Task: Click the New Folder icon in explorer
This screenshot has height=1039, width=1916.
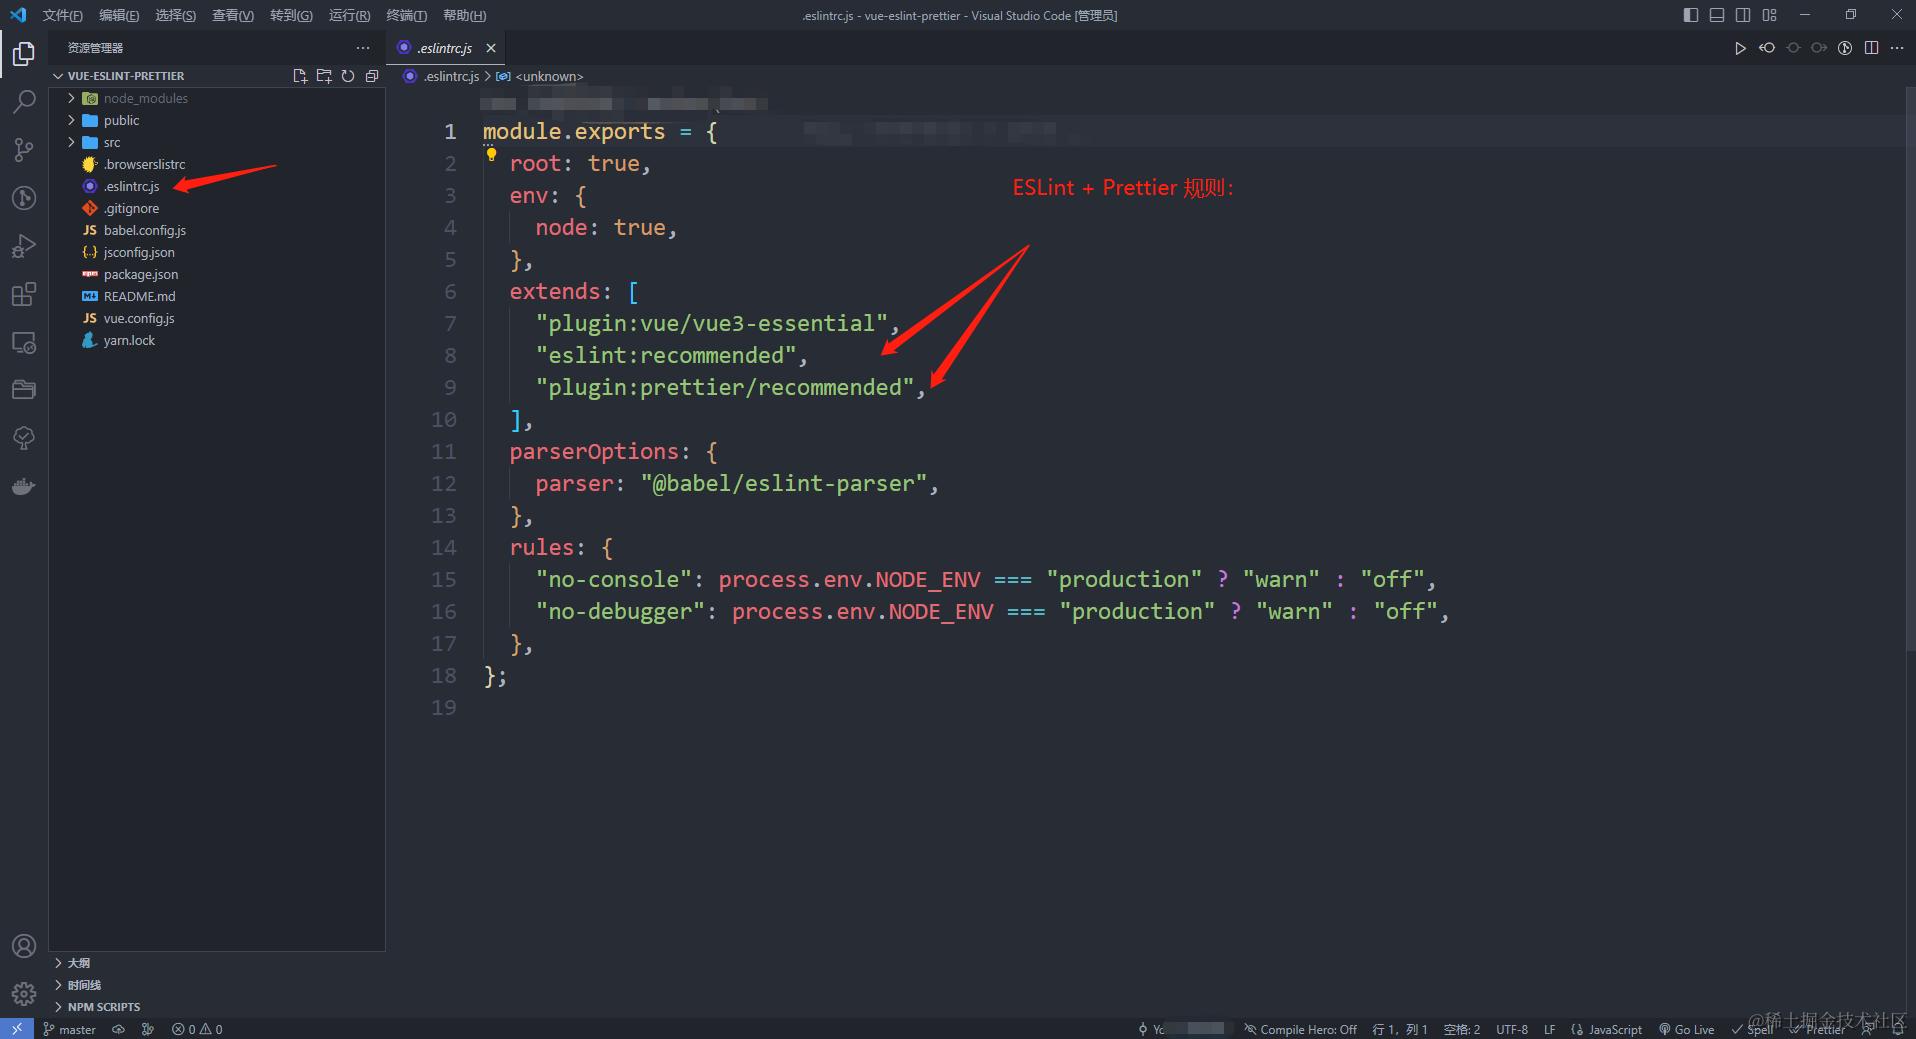Action: coord(323,76)
